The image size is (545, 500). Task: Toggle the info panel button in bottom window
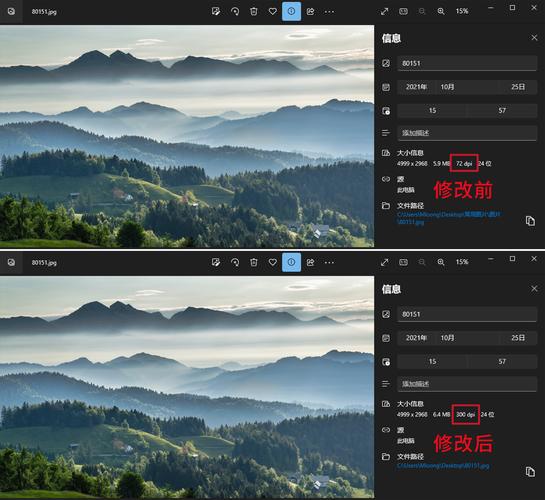pyautogui.click(x=291, y=262)
